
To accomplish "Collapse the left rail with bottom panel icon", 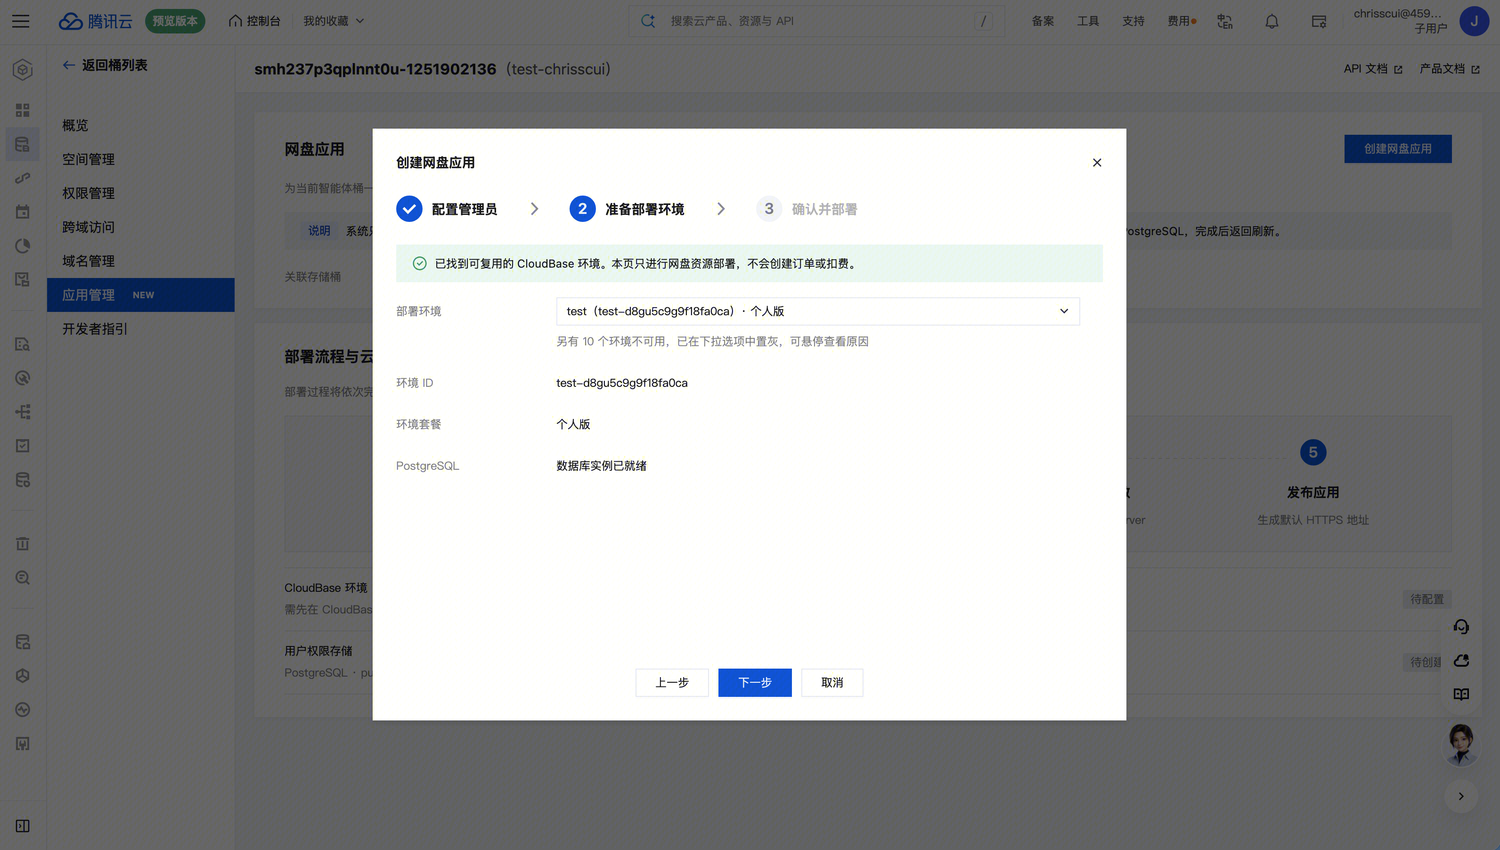I will point(22,826).
